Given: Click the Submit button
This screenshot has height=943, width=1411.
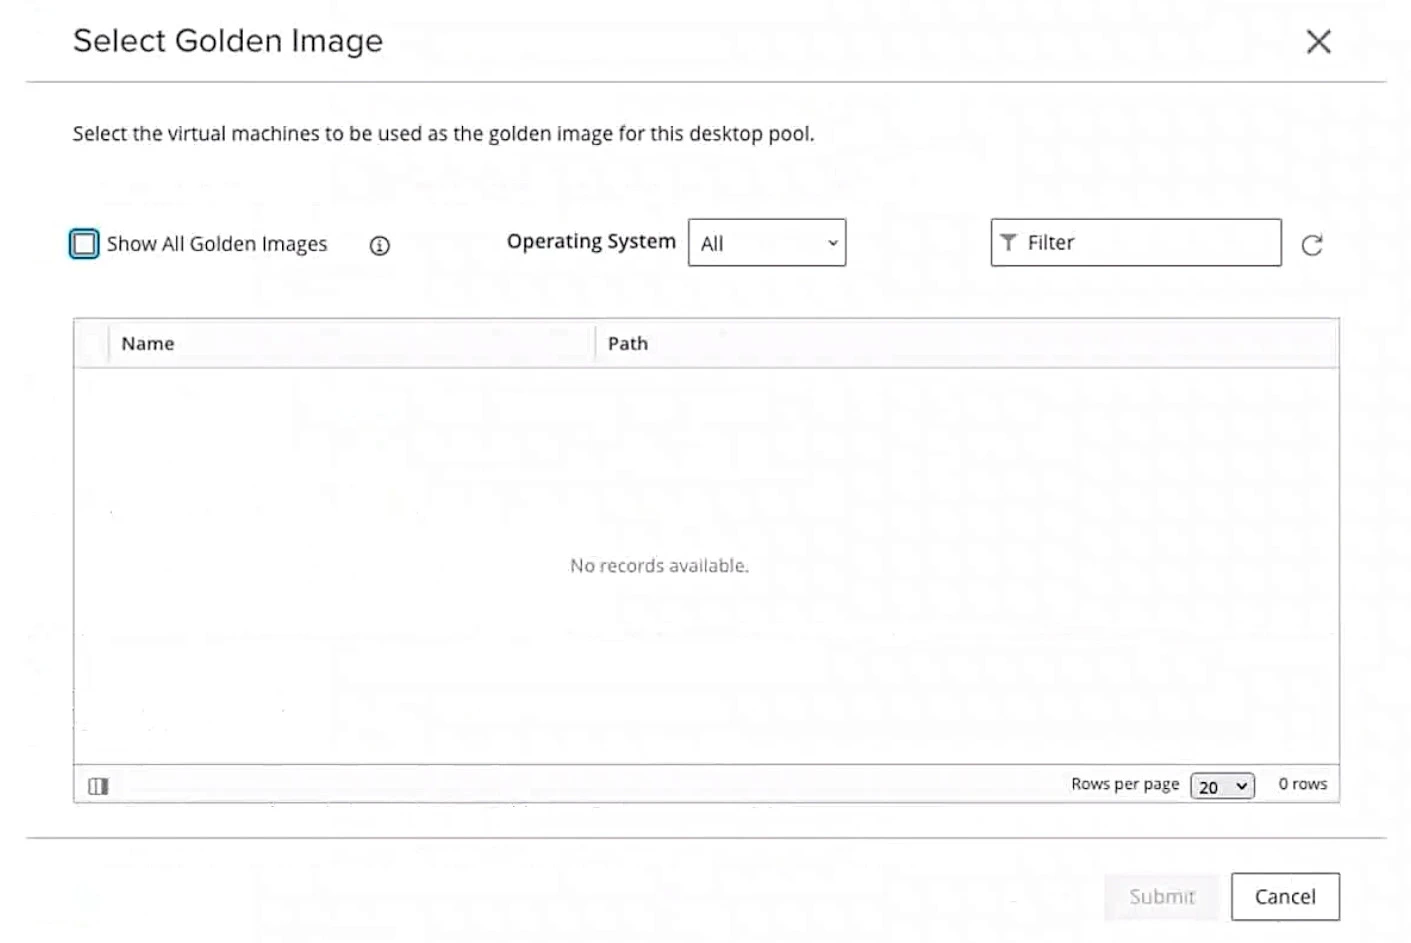Looking at the screenshot, I should click(1160, 897).
